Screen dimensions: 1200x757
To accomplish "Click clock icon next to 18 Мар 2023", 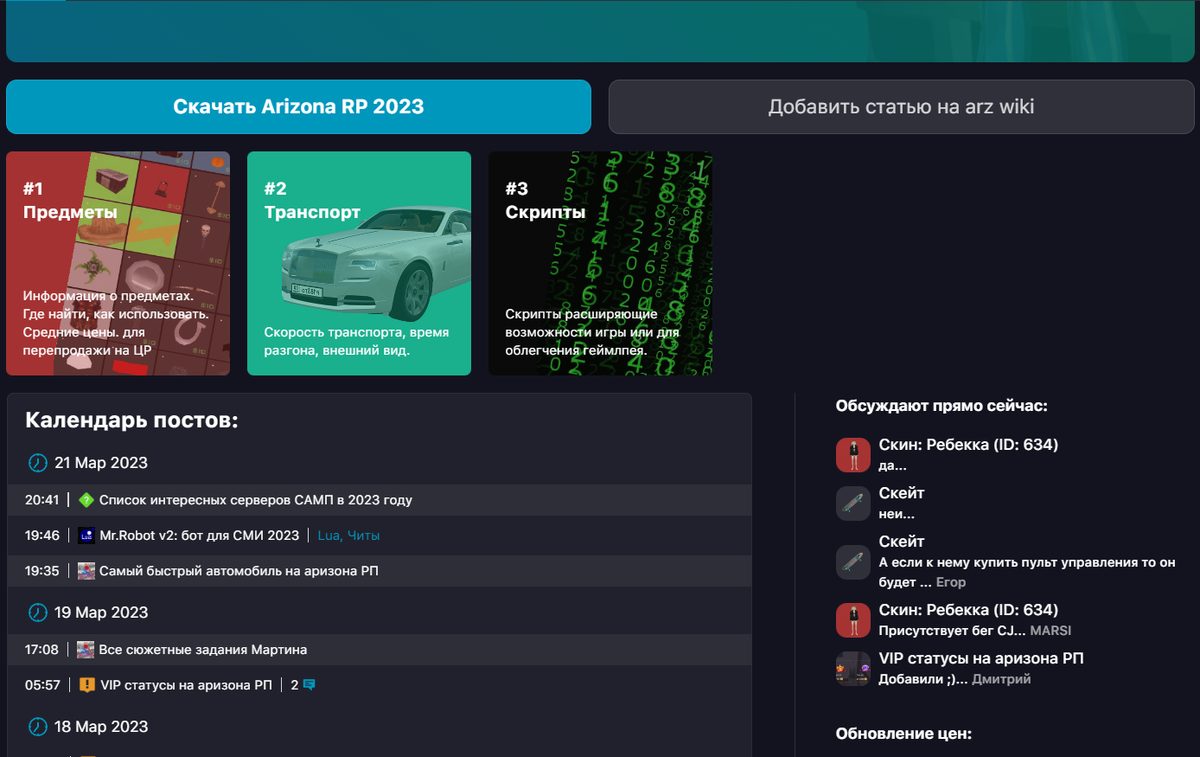I will pyautogui.click(x=37, y=727).
